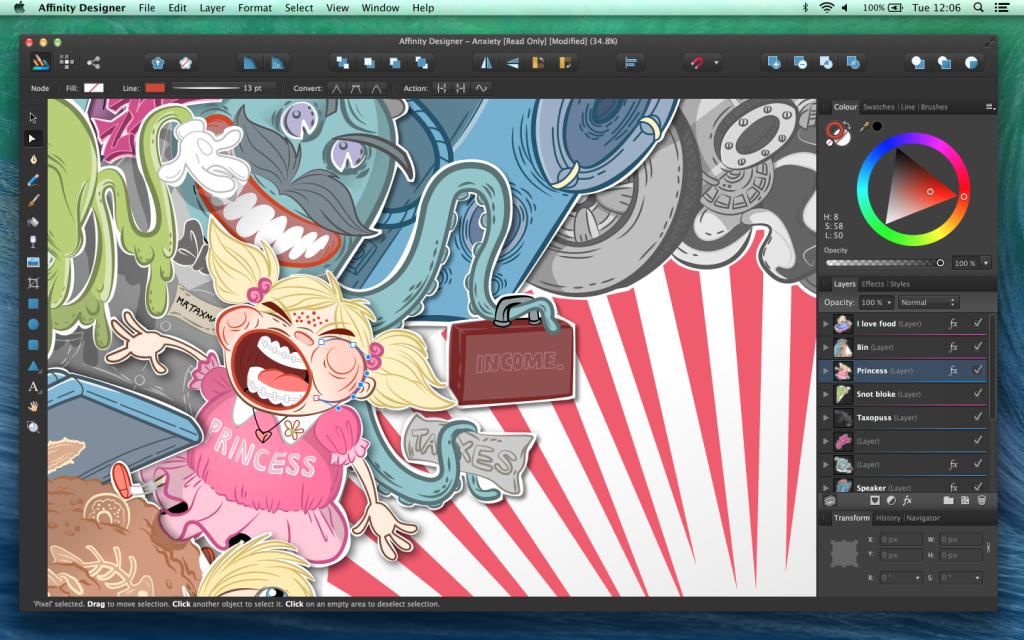Open the History panel tab
Viewport: 1024px width, 640px height.
887,518
